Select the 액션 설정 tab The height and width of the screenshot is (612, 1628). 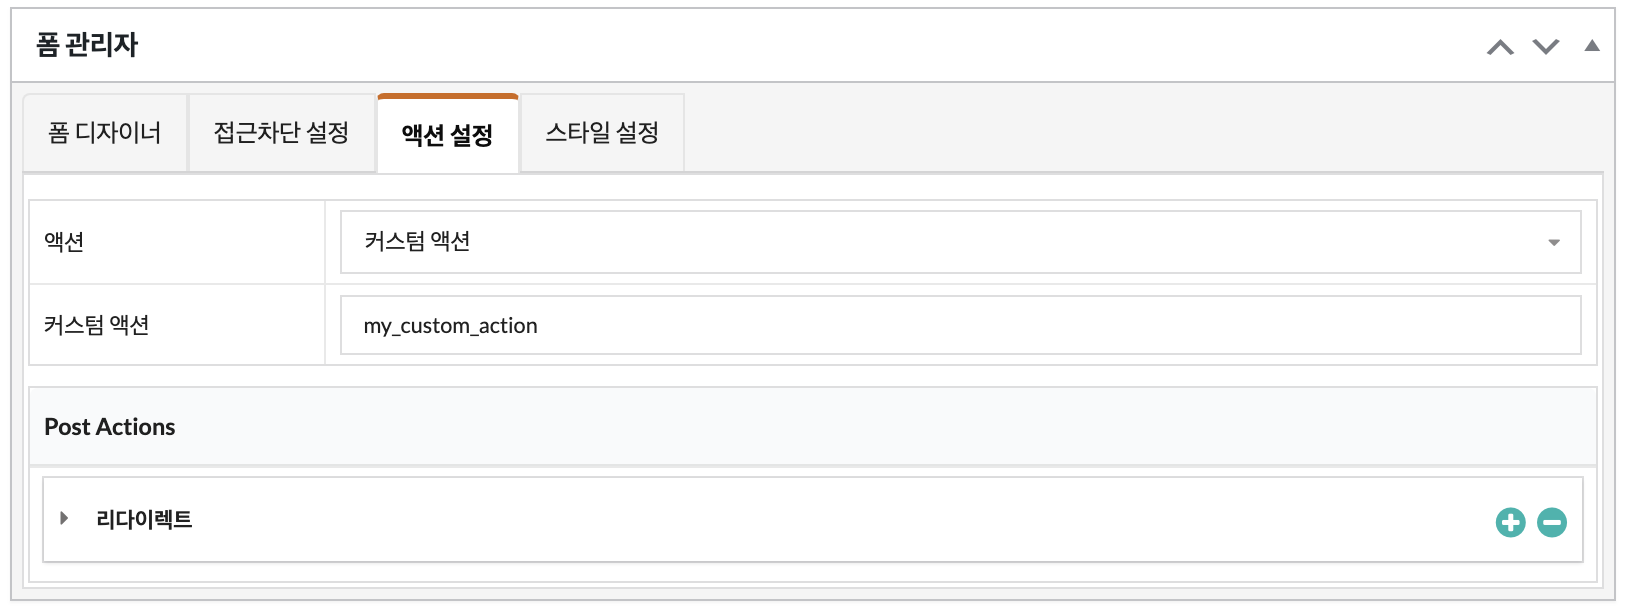click(448, 134)
